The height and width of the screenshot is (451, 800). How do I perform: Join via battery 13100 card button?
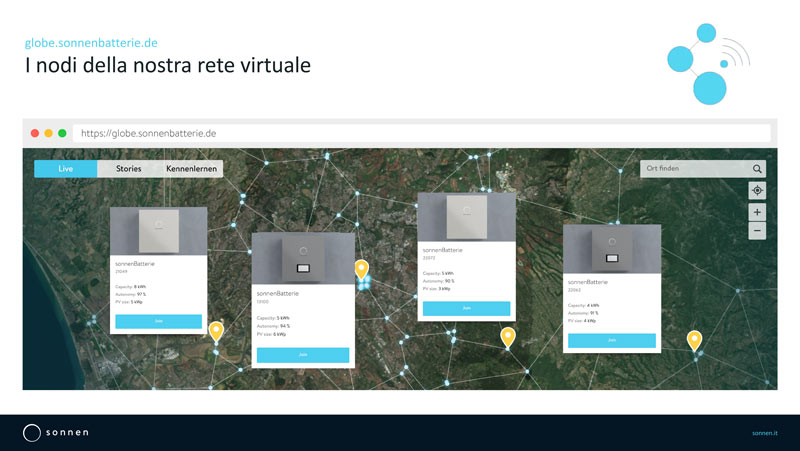303,355
